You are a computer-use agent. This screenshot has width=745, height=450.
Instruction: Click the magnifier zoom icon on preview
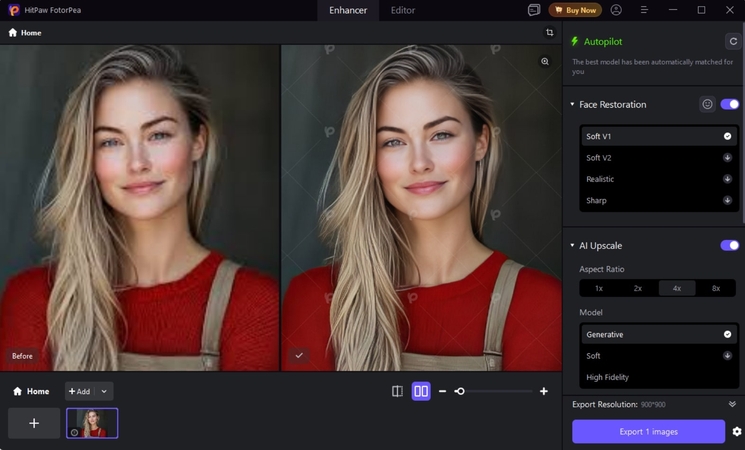tap(545, 61)
